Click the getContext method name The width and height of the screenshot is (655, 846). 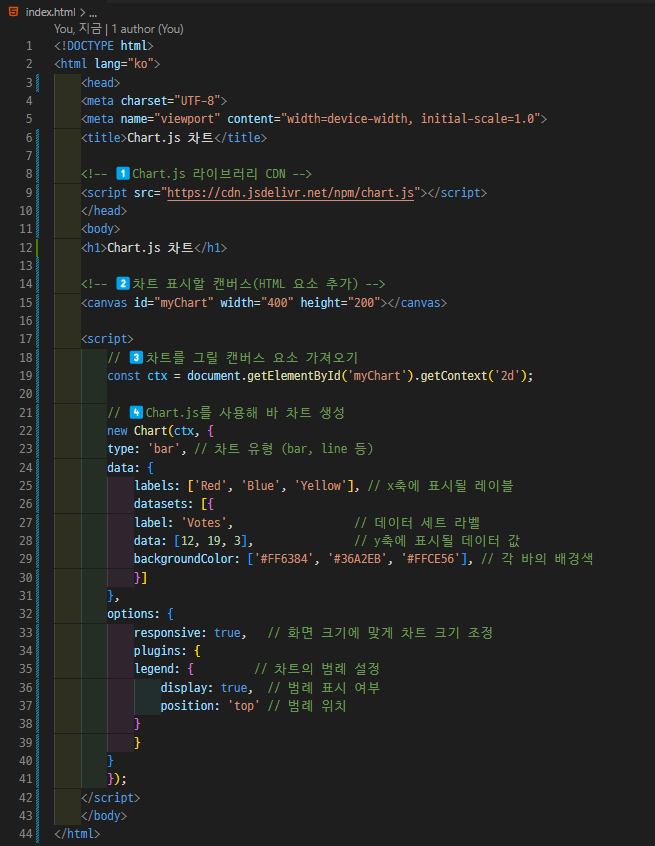click(x=453, y=376)
